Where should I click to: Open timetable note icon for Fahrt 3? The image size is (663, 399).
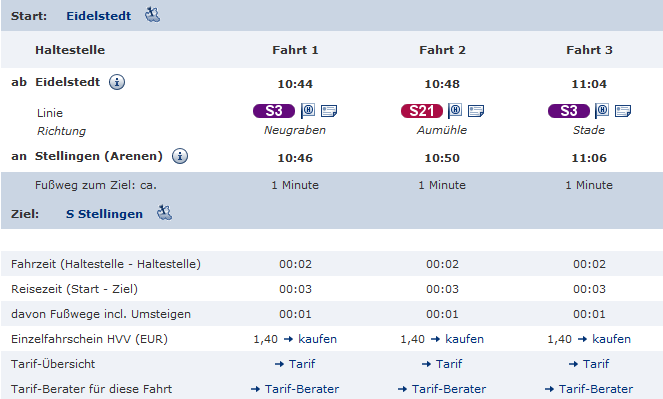click(623, 111)
